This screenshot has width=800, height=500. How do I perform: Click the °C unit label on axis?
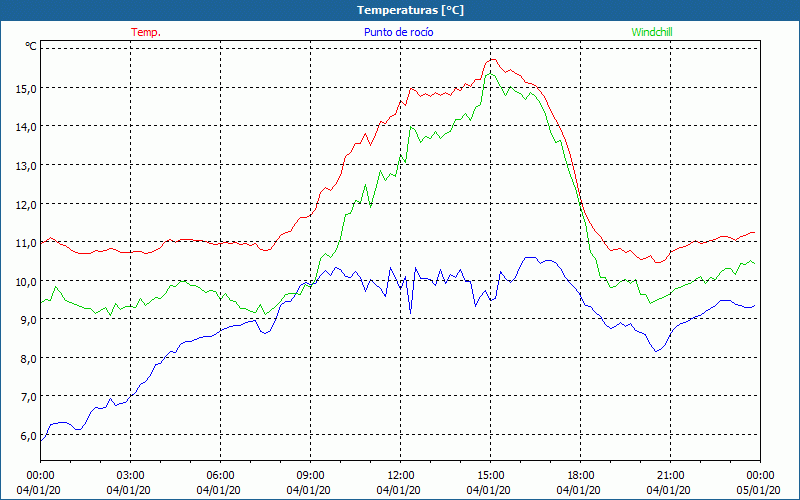pyautogui.click(x=31, y=46)
